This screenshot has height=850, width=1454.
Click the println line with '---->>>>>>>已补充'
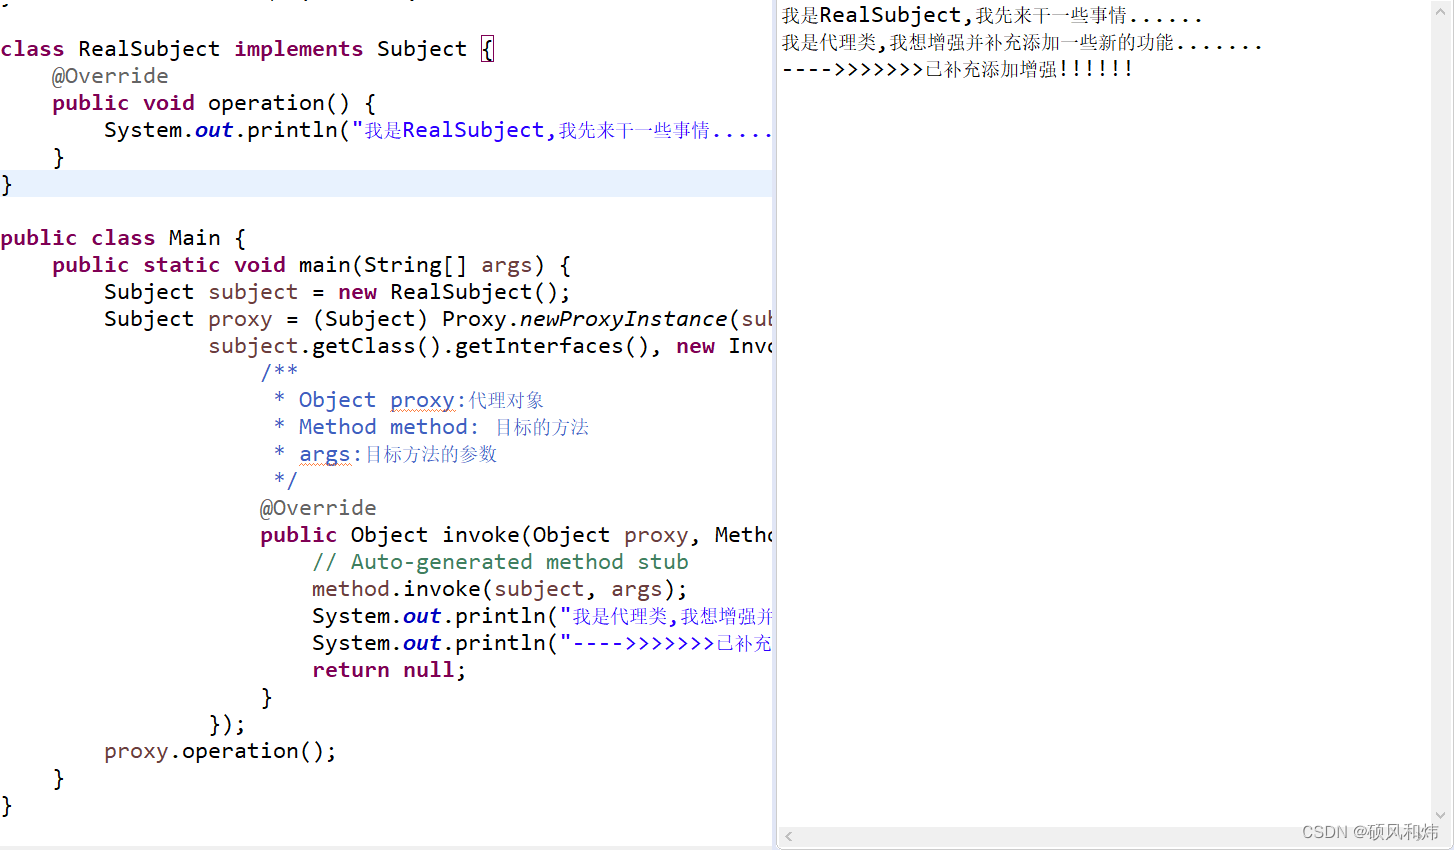[x=542, y=643]
